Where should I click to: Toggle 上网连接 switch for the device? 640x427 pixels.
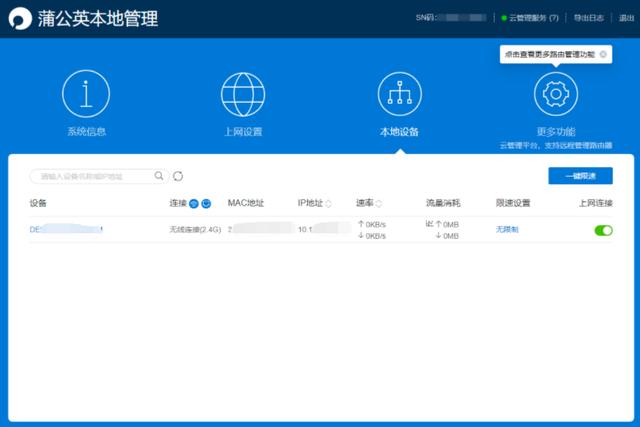pyautogui.click(x=603, y=230)
